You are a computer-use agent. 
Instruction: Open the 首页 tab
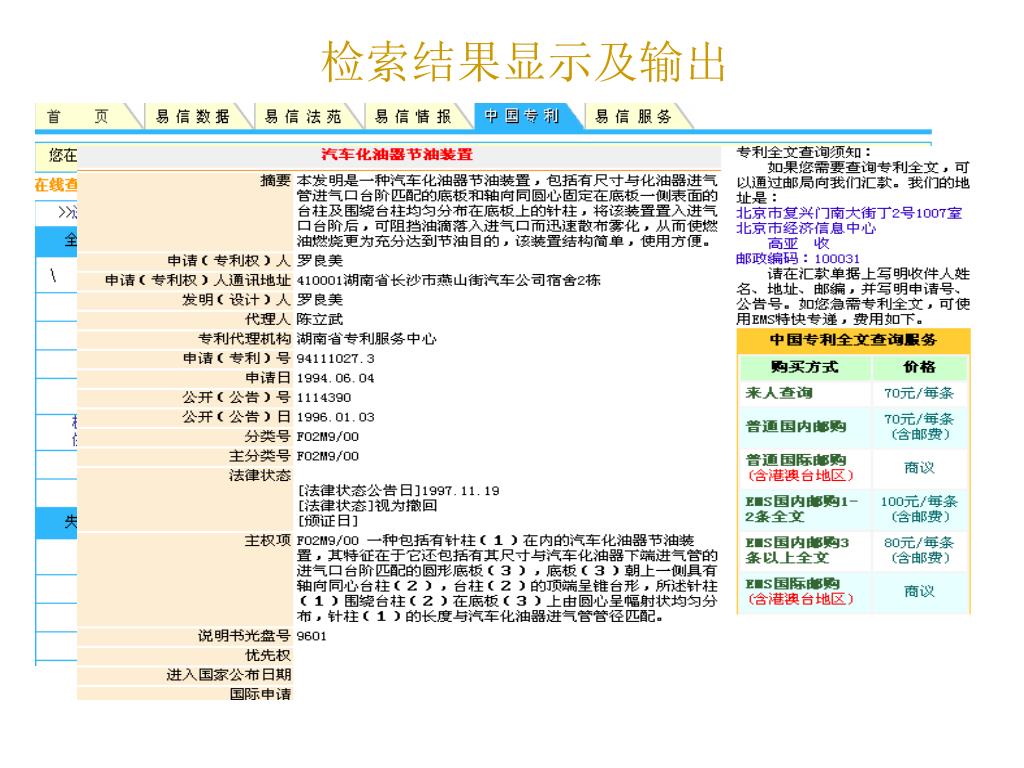coord(77,116)
